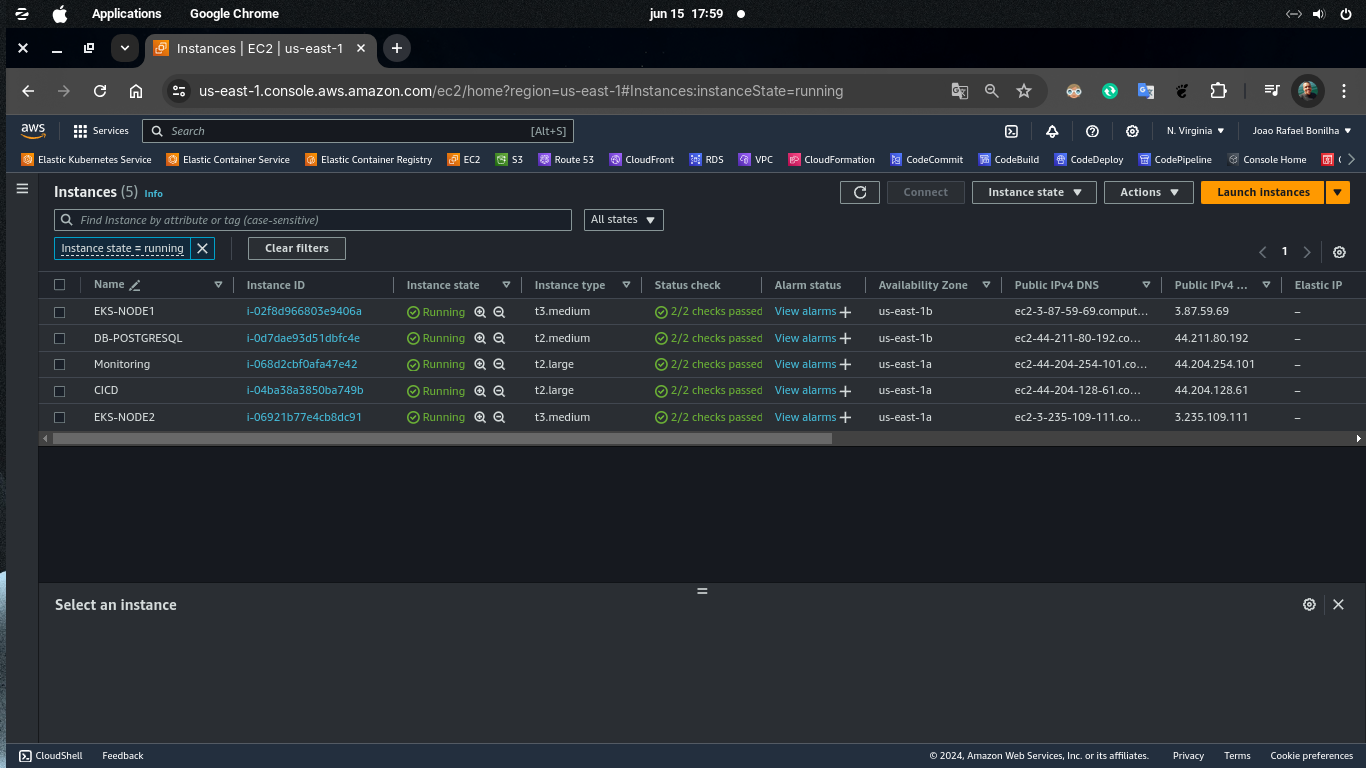Sort by Instance type column arrow
Screen dimensions: 1366x768
pos(626,285)
